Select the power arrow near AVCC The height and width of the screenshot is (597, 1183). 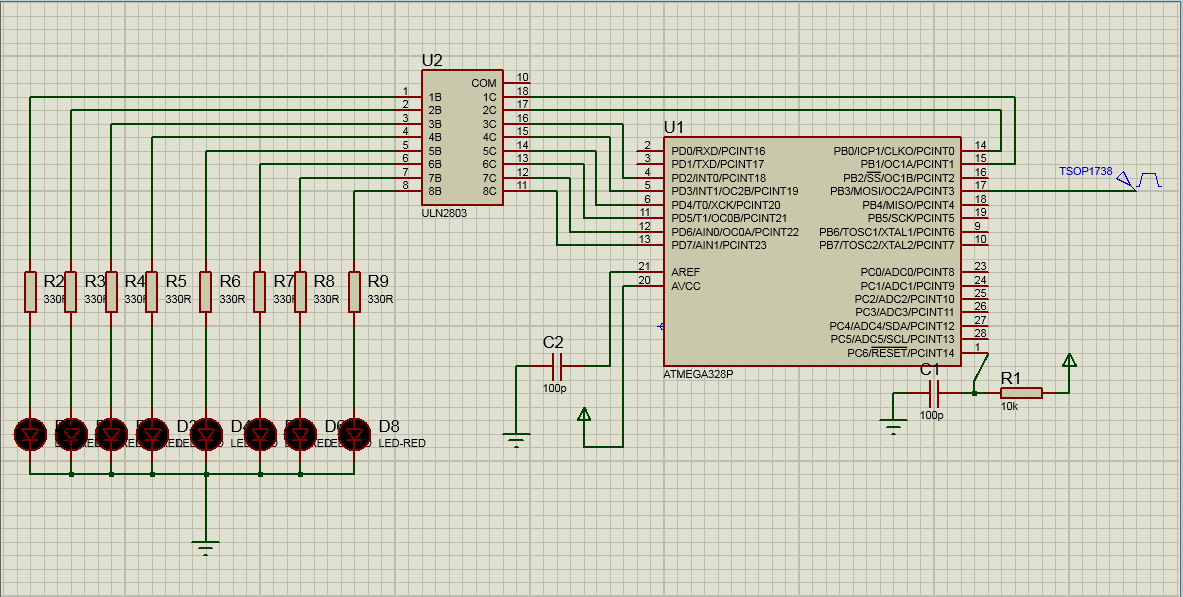pos(583,415)
